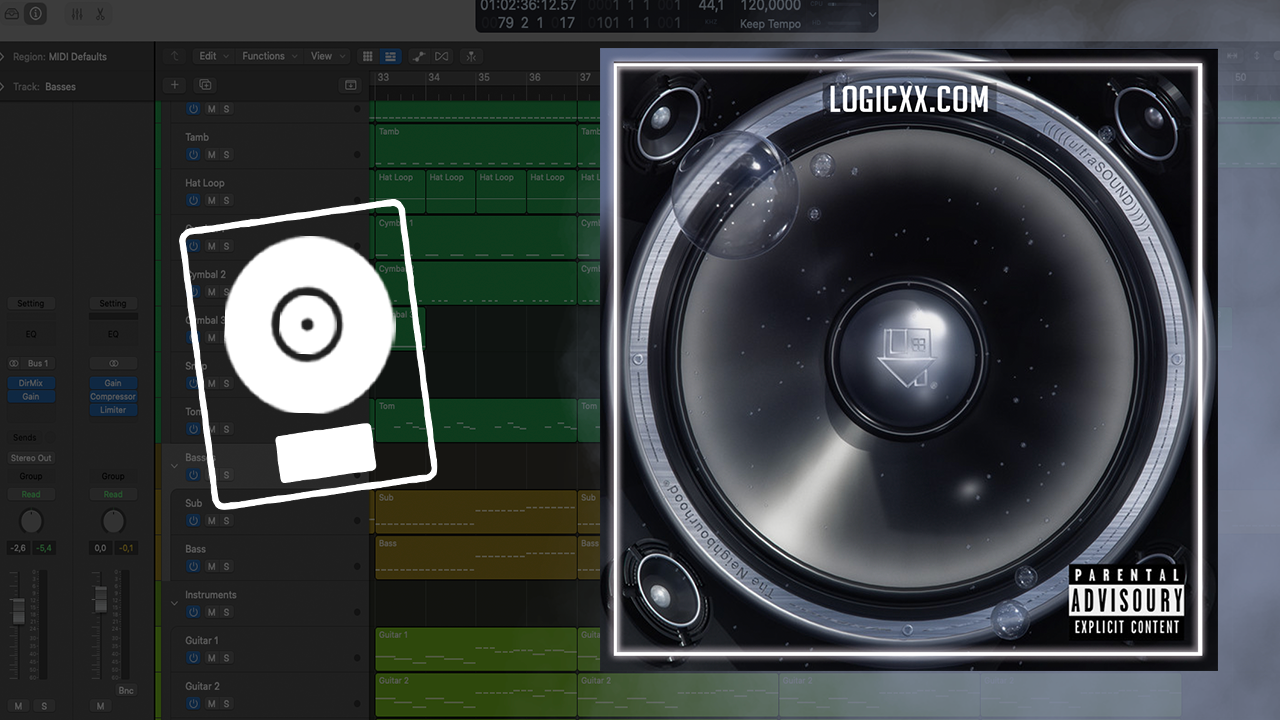This screenshot has height=720, width=1280.
Task: Click the left channel volume fader
Action: (17, 610)
